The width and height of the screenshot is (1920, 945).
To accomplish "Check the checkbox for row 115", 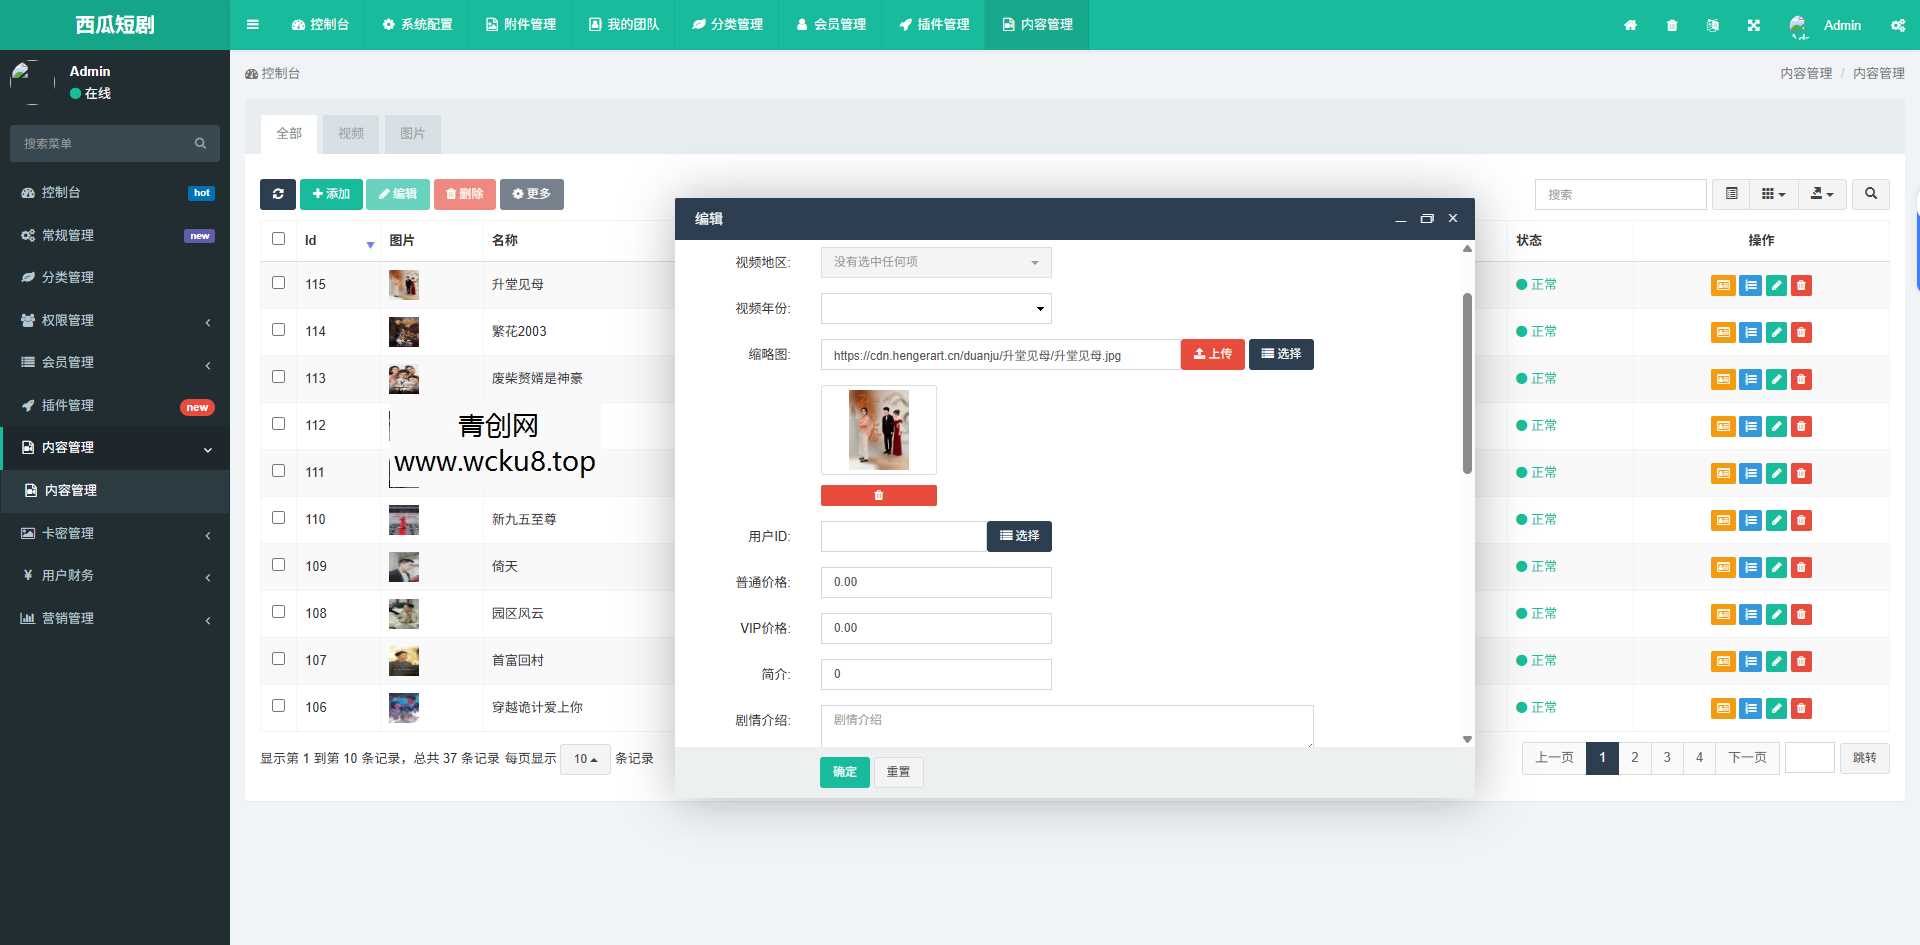I will coord(279,283).
